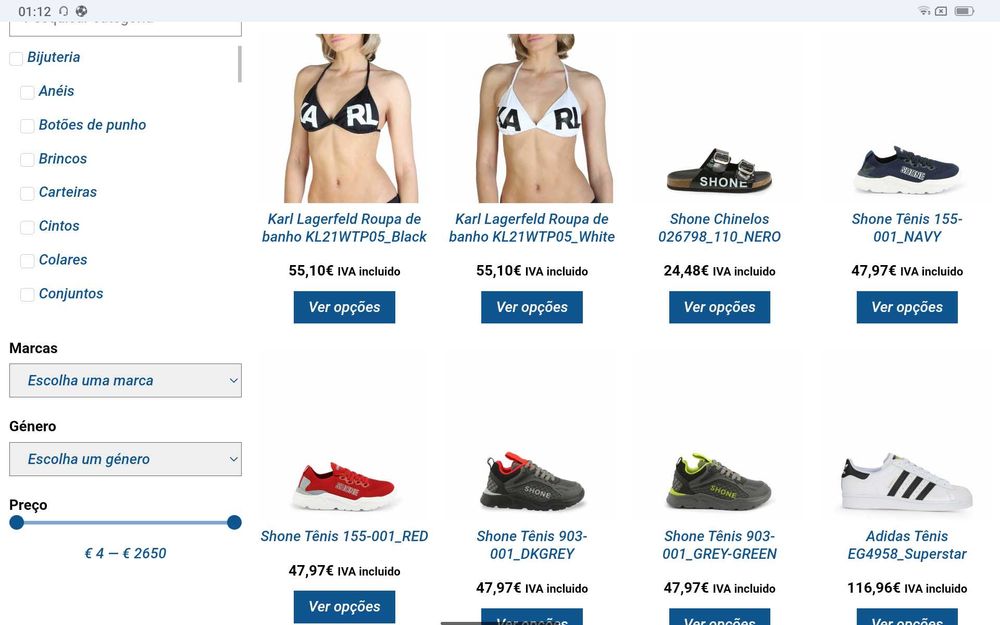
Task: Check the Bijuteria category checkbox
Action: [x=16, y=59]
